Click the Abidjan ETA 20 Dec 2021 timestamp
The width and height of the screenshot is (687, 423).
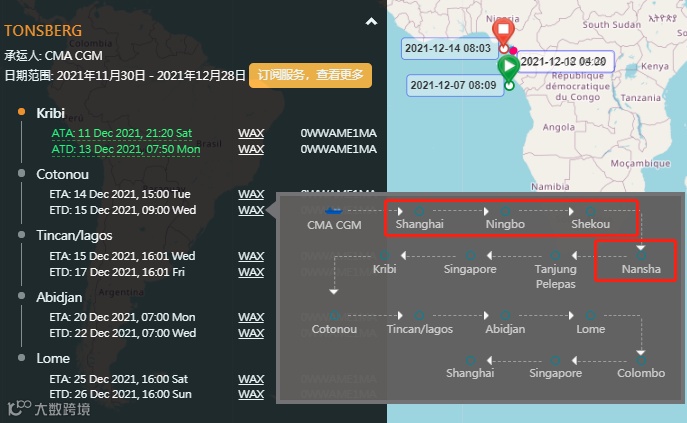[x=122, y=317]
